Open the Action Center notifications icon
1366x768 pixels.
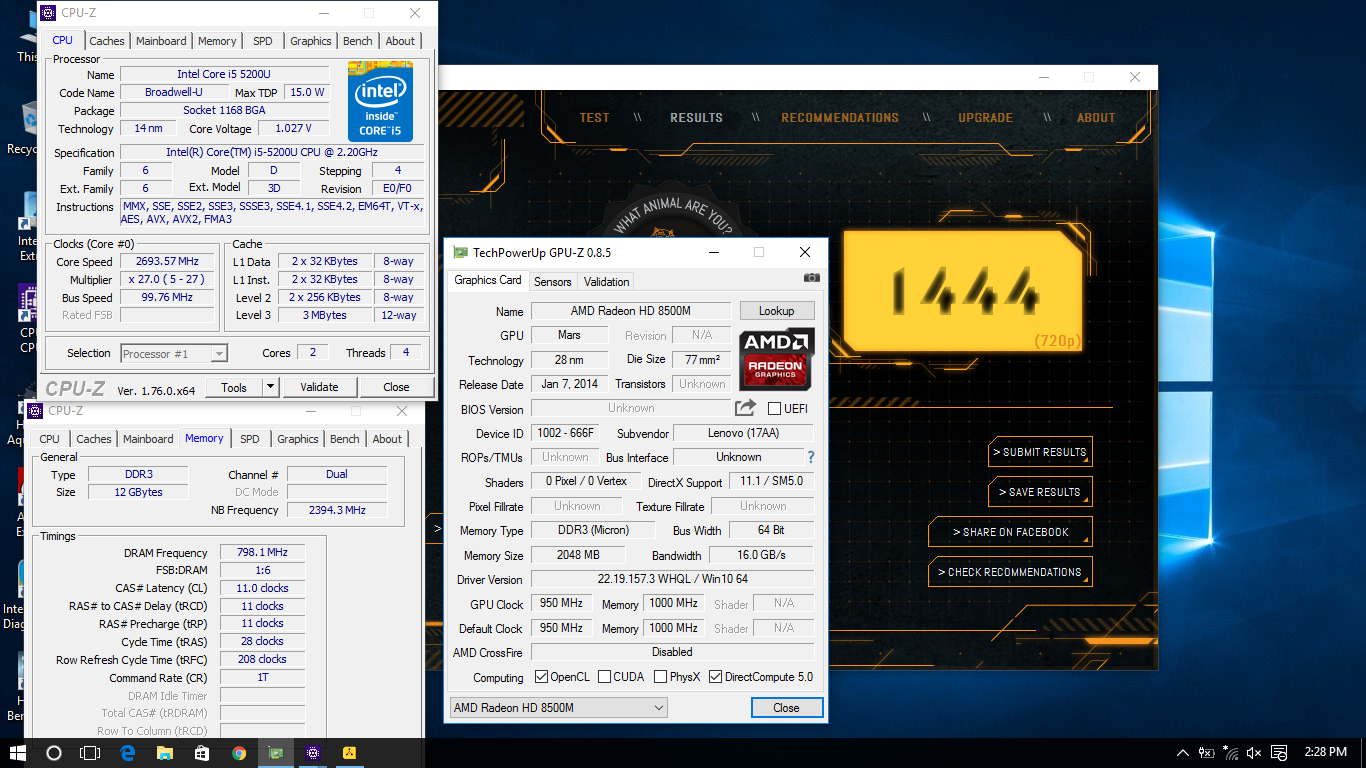[1279, 753]
